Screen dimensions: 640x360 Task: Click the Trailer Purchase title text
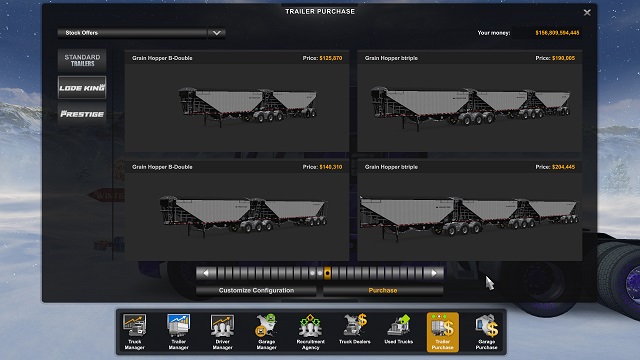pyautogui.click(x=320, y=11)
